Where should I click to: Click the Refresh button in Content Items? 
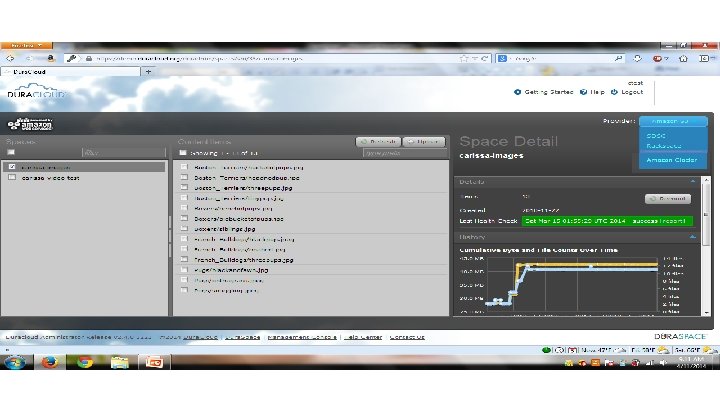(x=378, y=142)
